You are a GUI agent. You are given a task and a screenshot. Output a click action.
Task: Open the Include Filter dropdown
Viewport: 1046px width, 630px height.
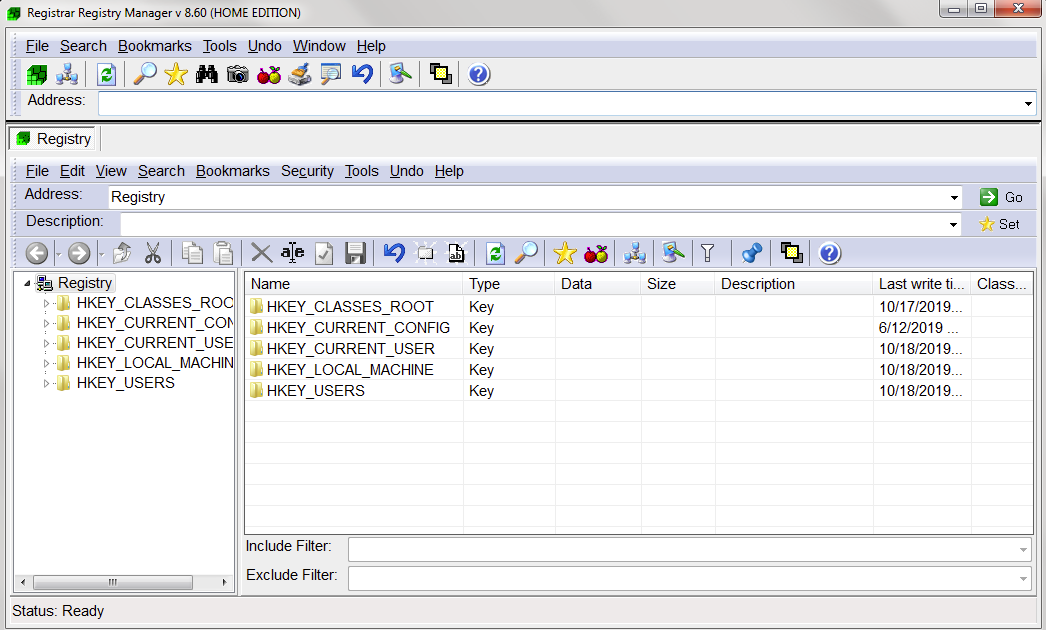pyautogui.click(x=1023, y=550)
